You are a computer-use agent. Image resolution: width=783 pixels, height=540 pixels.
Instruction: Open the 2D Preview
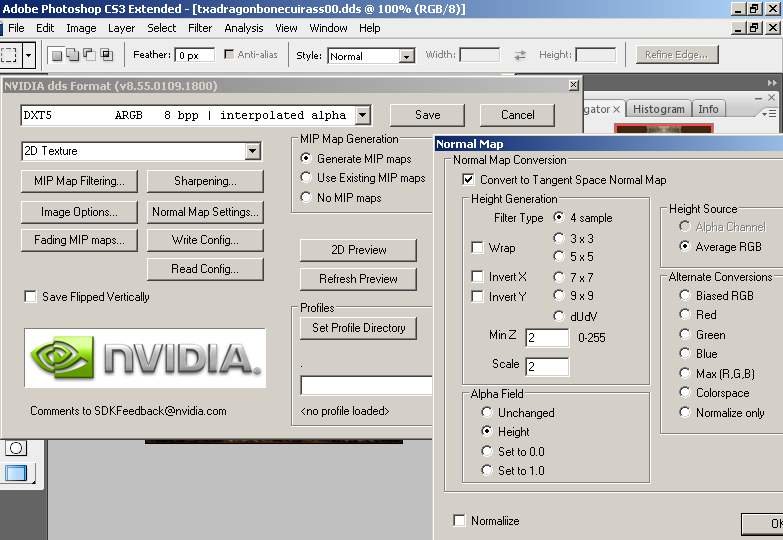click(359, 250)
